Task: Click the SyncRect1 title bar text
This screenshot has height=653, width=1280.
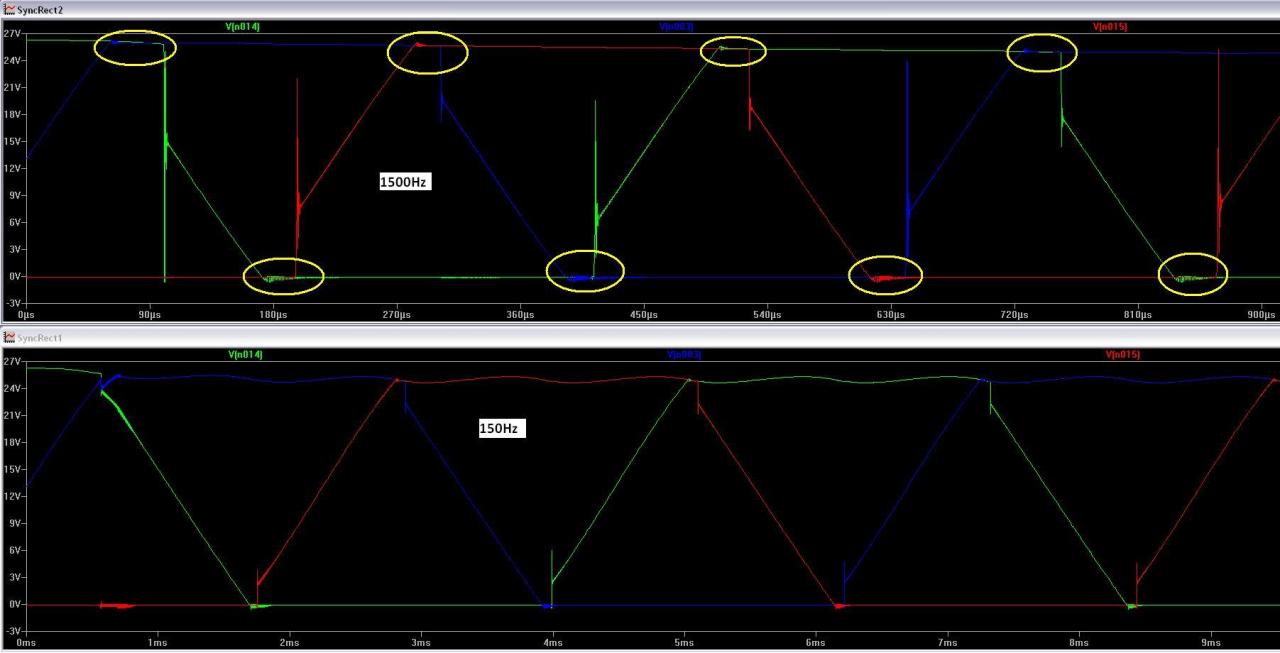Action: [40, 337]
